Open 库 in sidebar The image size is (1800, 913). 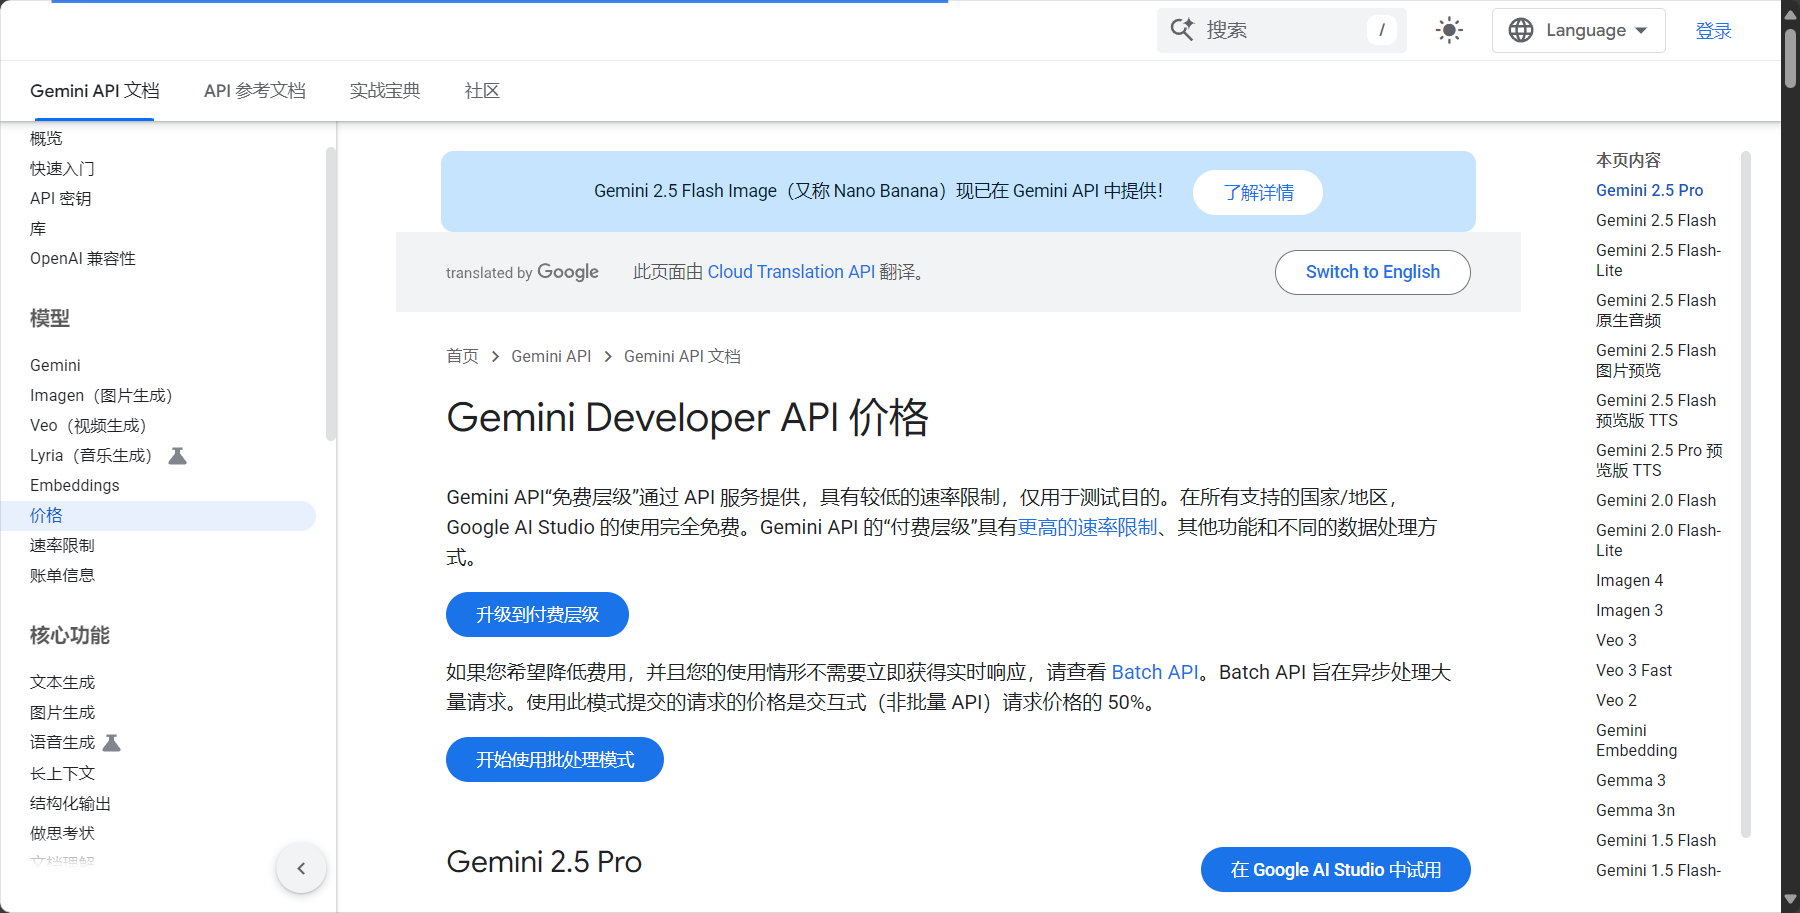(38, 229)
